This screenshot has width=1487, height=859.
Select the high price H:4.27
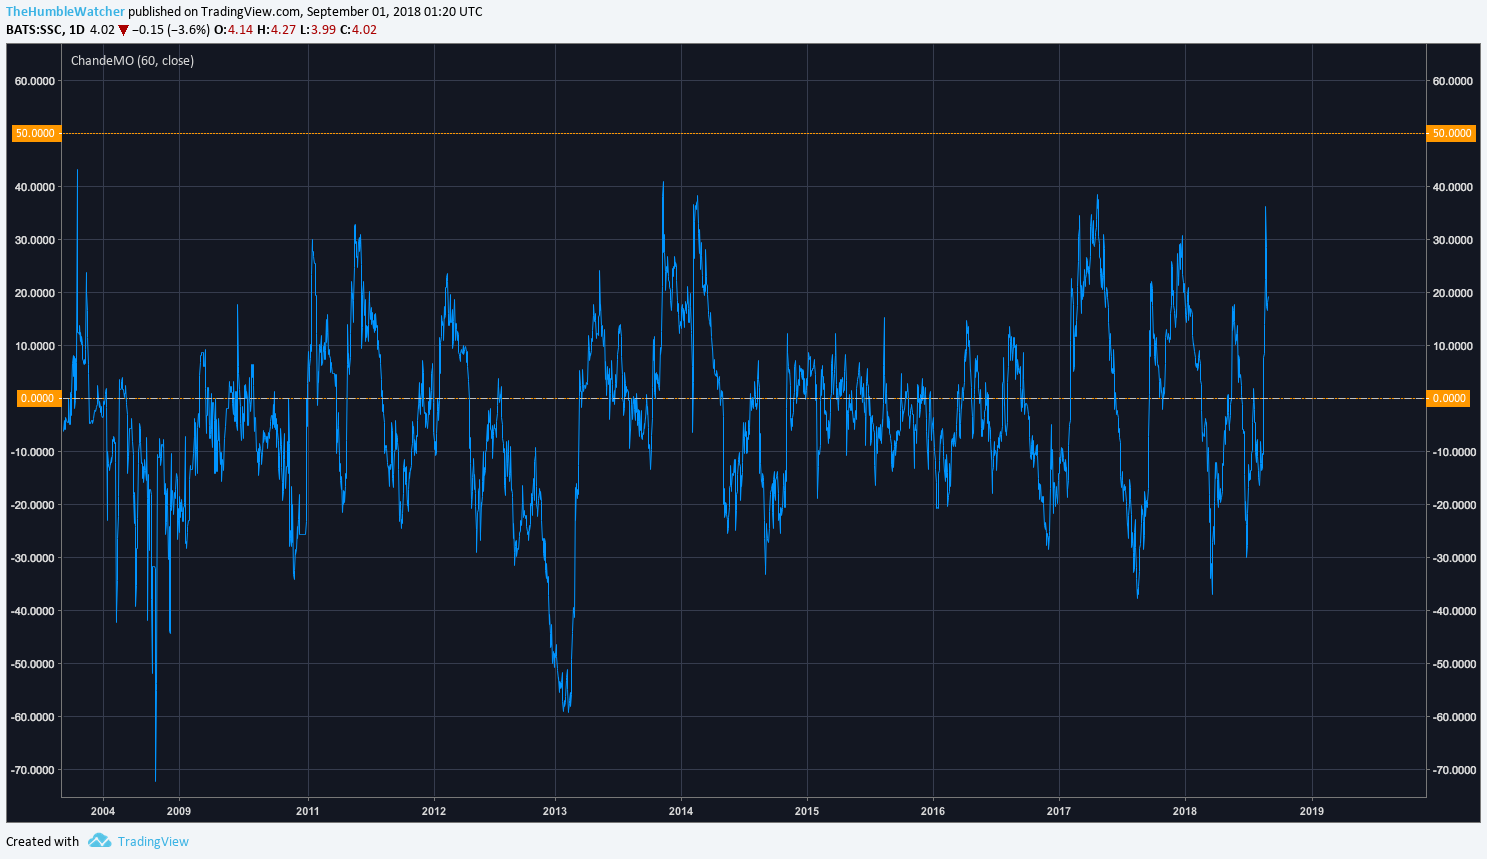[x=277, y=30]
